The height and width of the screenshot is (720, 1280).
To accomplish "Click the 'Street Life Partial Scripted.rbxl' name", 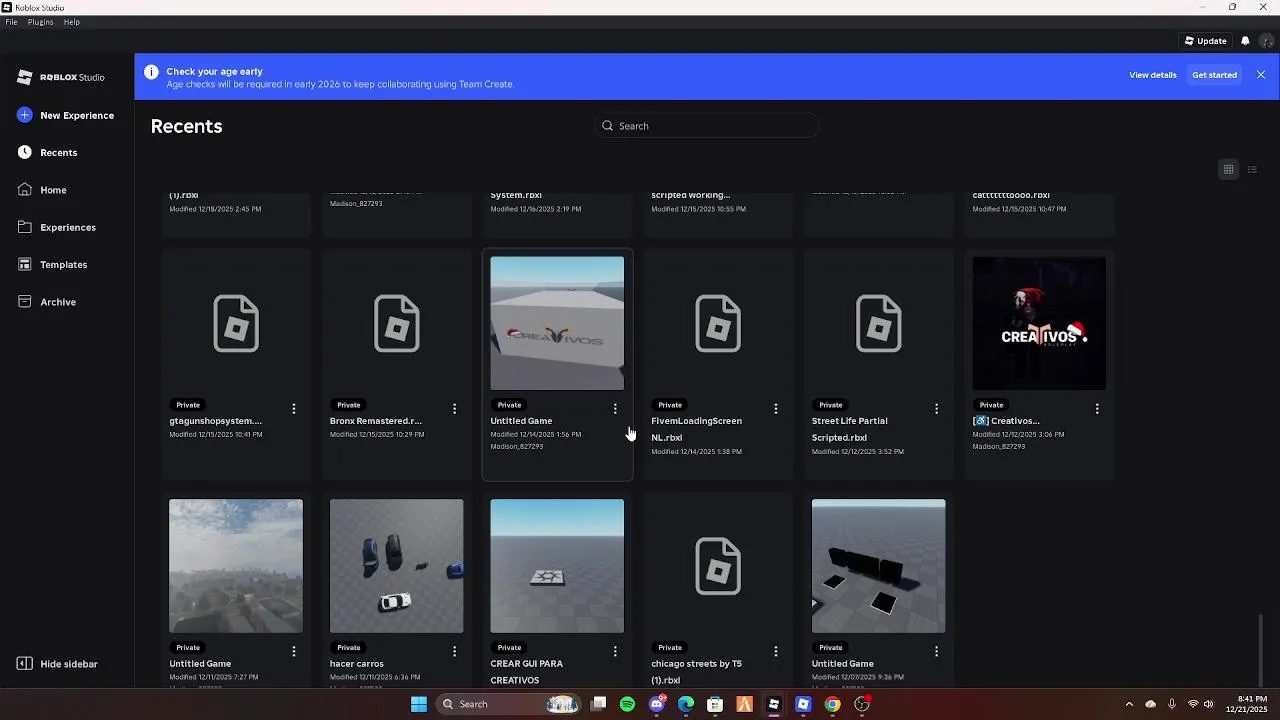I will coord(850,429).
